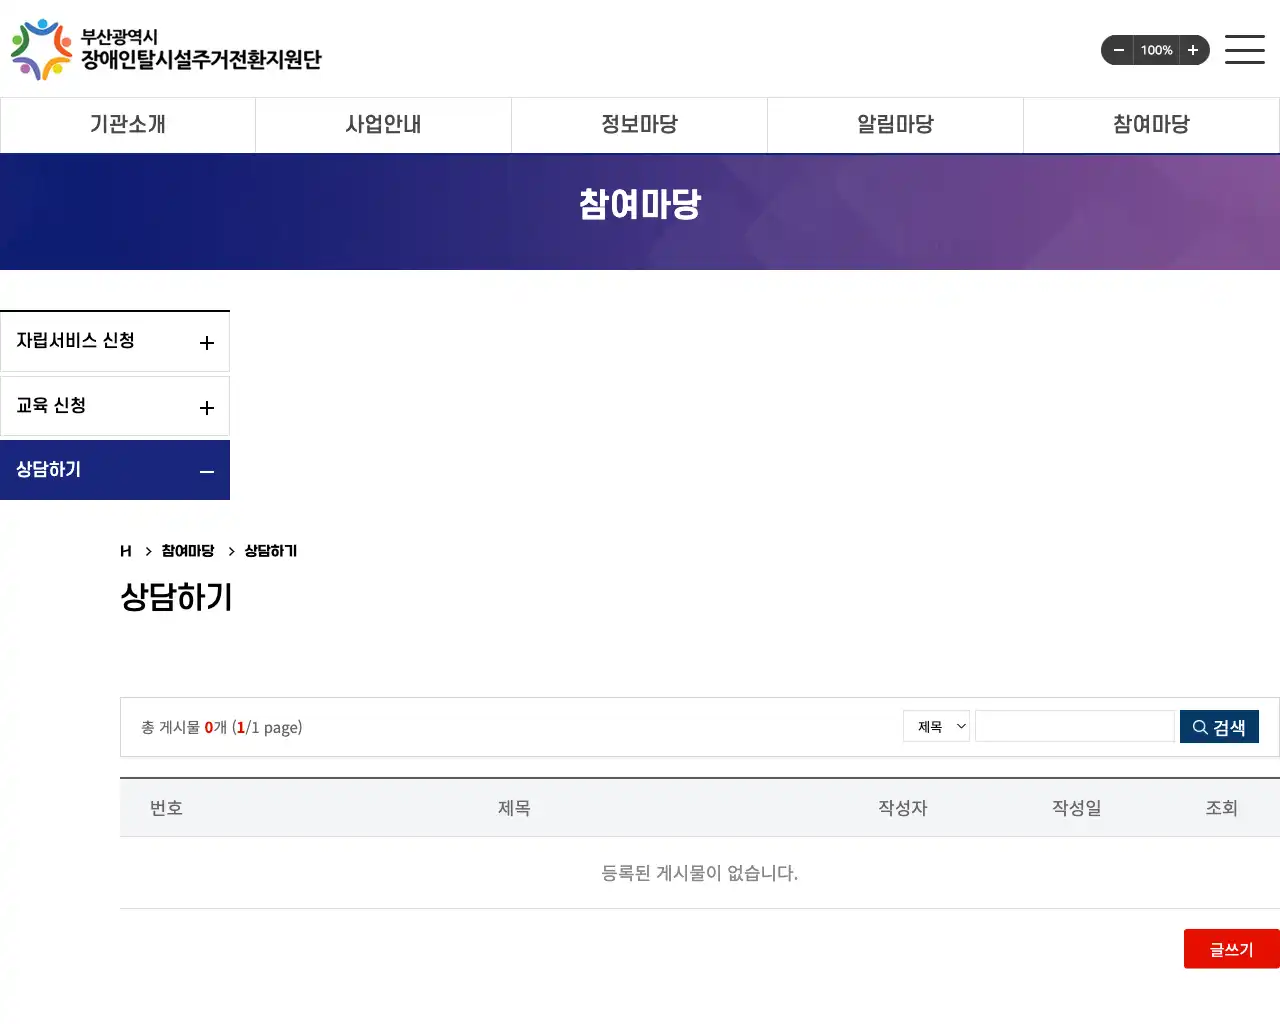Click the 100% zoom level indicator
1280x1024 pixels.
pyautogui.click(x=1156, y=50)
